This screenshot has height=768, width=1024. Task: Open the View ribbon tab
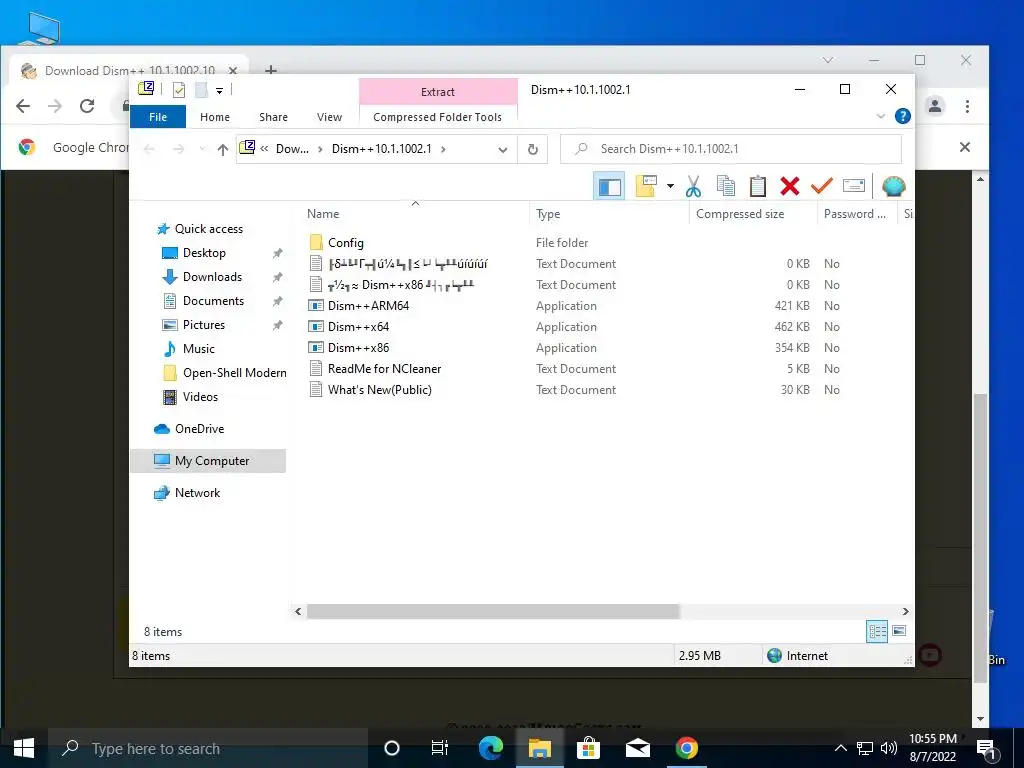(329, 117)
